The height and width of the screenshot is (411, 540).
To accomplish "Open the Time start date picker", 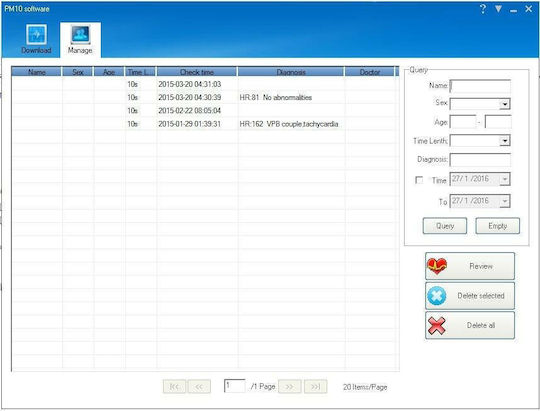I will click(505, 179).
